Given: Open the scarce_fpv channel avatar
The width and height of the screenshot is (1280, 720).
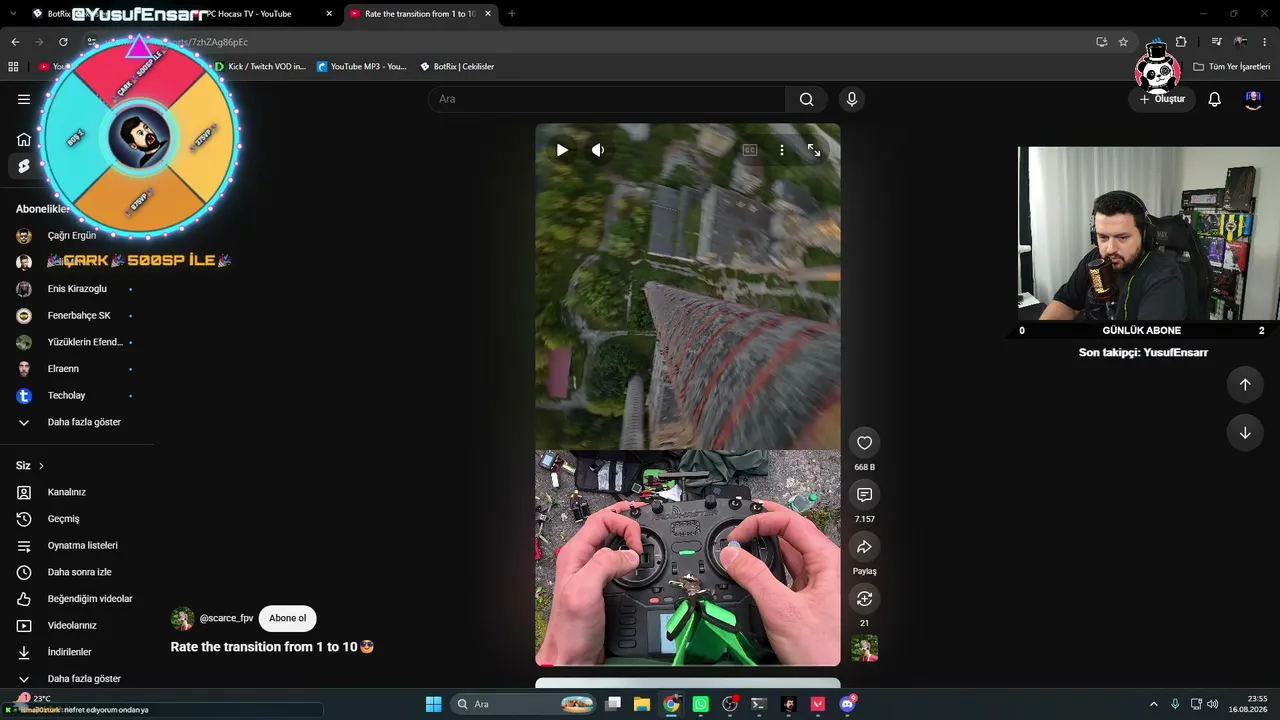Looking at the screenshot, I should point(182,619).
